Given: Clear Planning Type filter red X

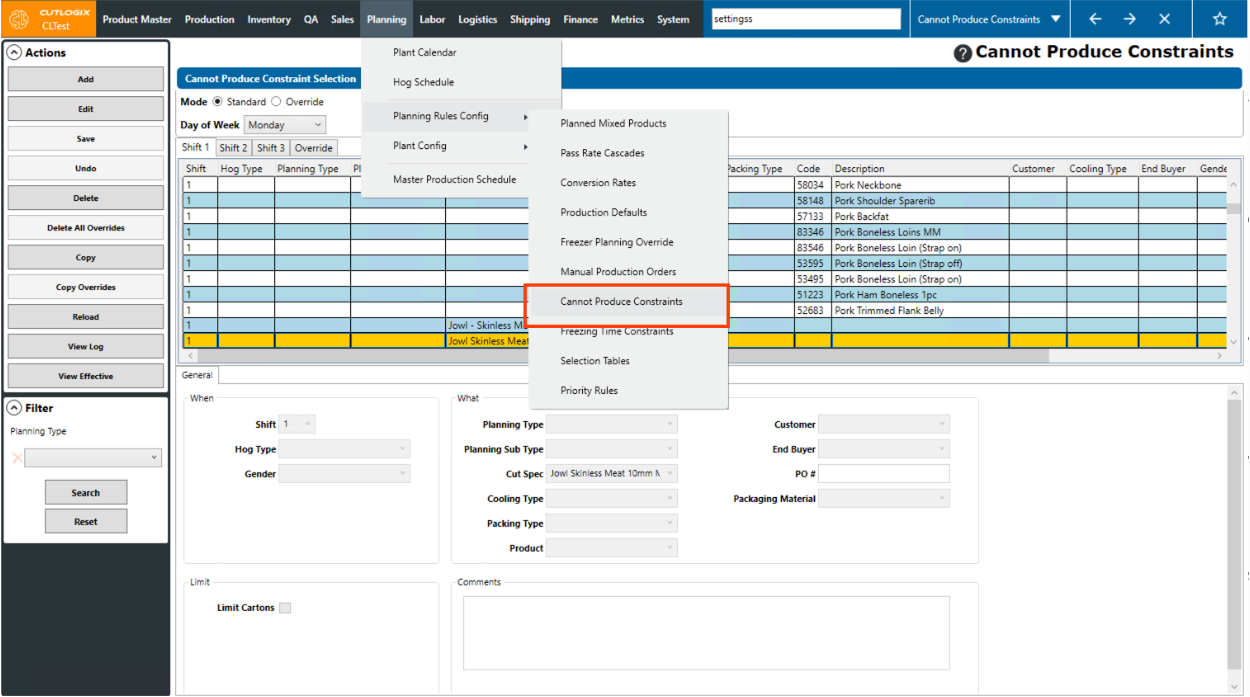Looking at the screenshot, I should (16, 458).
